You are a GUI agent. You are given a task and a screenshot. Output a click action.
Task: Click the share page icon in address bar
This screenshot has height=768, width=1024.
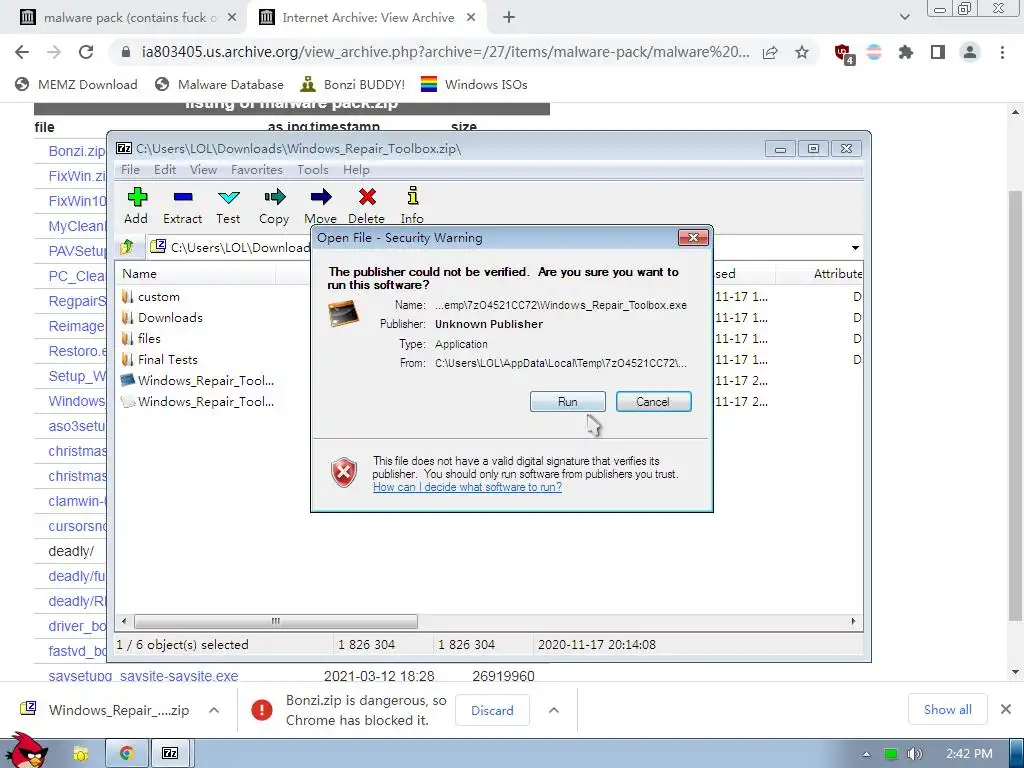pyautogui.click(x=770, y=52)
